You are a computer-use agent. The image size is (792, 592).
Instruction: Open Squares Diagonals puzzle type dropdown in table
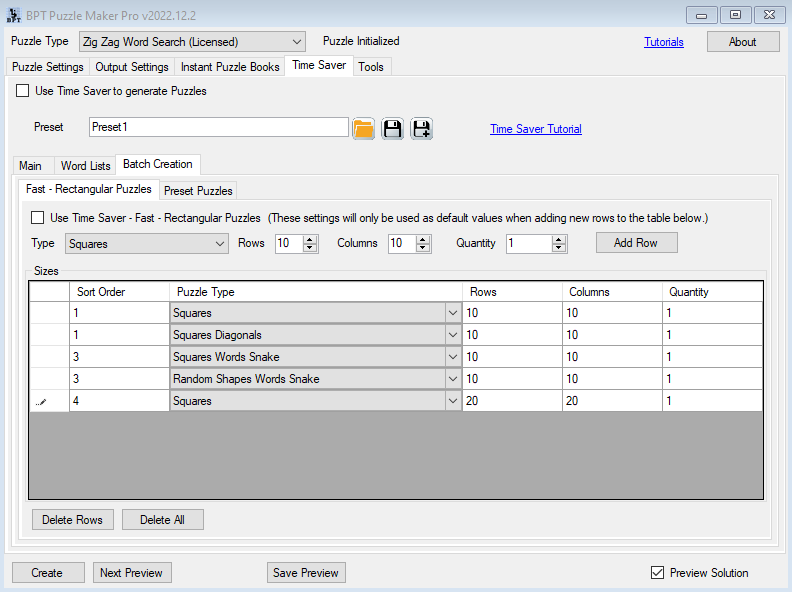pos(451,335)
